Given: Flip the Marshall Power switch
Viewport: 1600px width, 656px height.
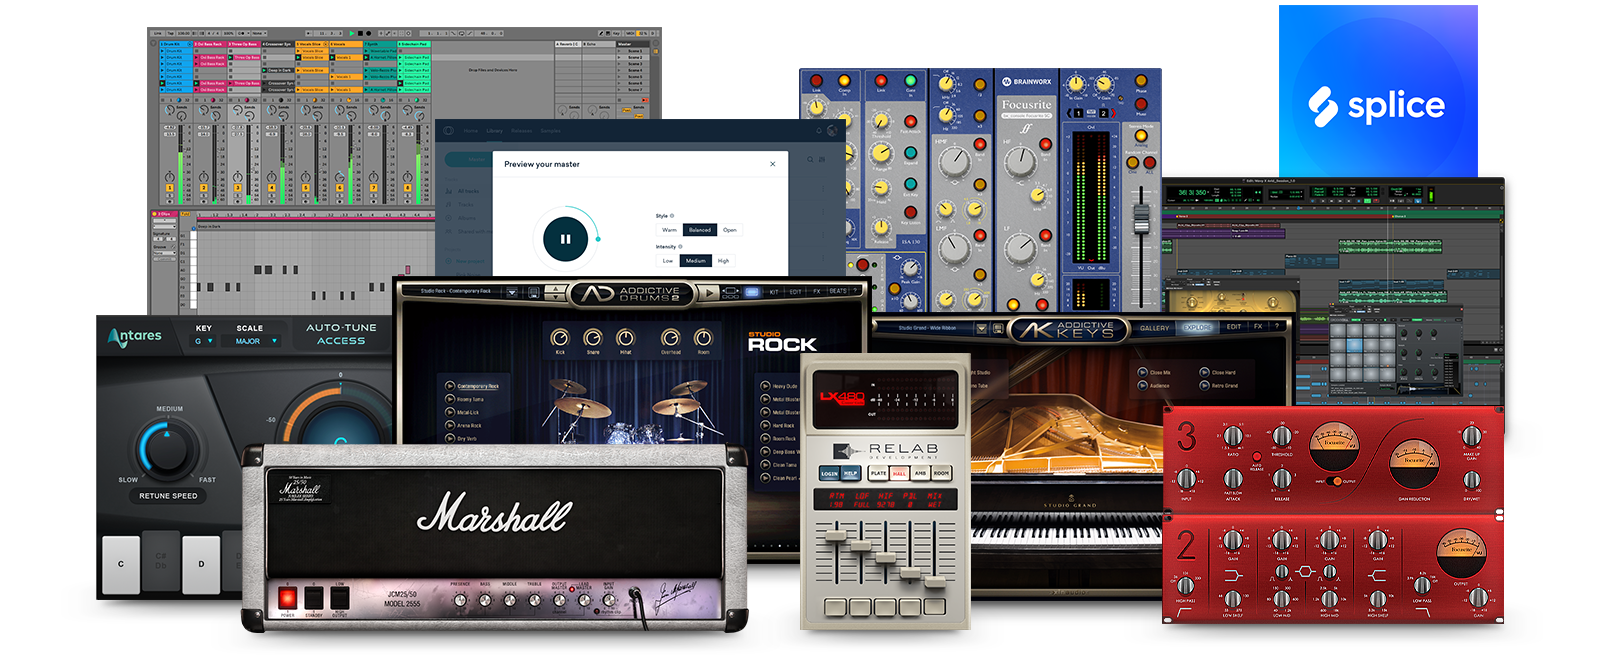Looking at the screenshot, I should [x=288, y=598].
